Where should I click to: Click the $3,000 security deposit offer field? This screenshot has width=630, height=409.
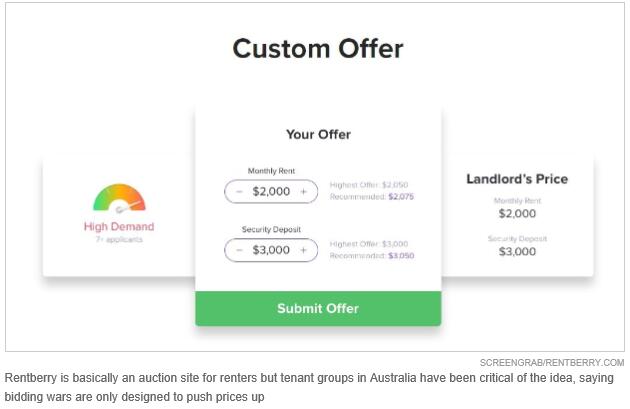[x=271, y=250]
